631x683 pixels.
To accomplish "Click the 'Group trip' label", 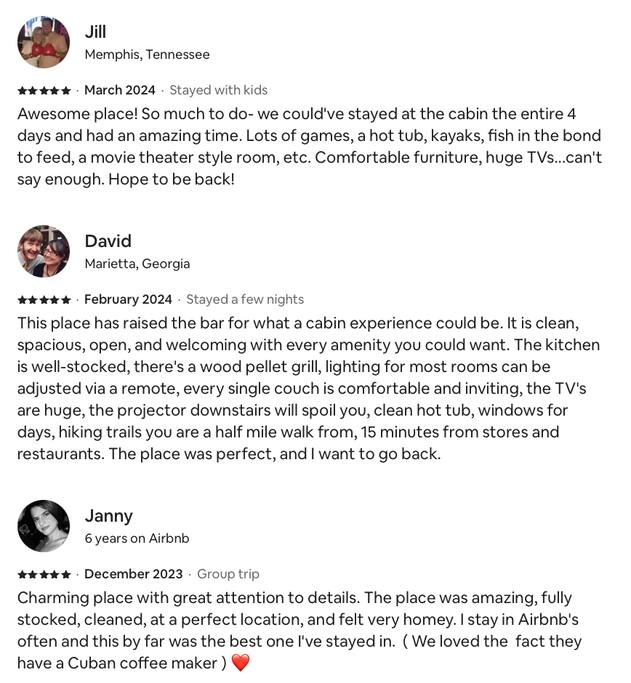I will tap(228, 574).
